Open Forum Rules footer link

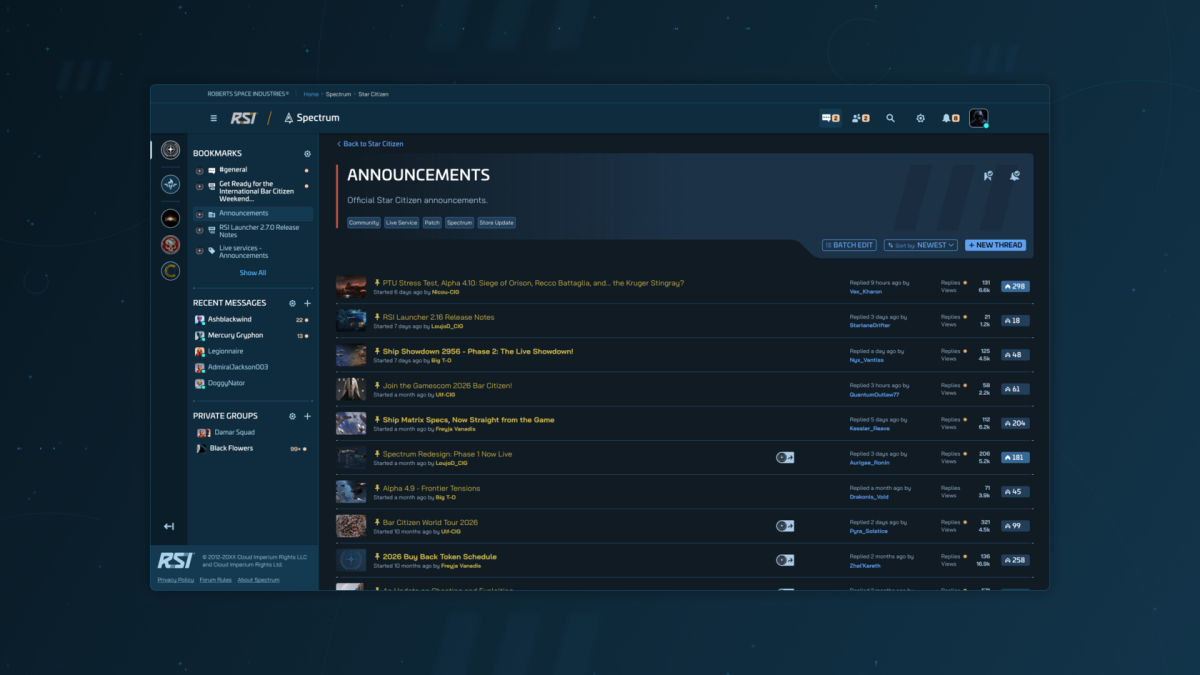(216, 580)
